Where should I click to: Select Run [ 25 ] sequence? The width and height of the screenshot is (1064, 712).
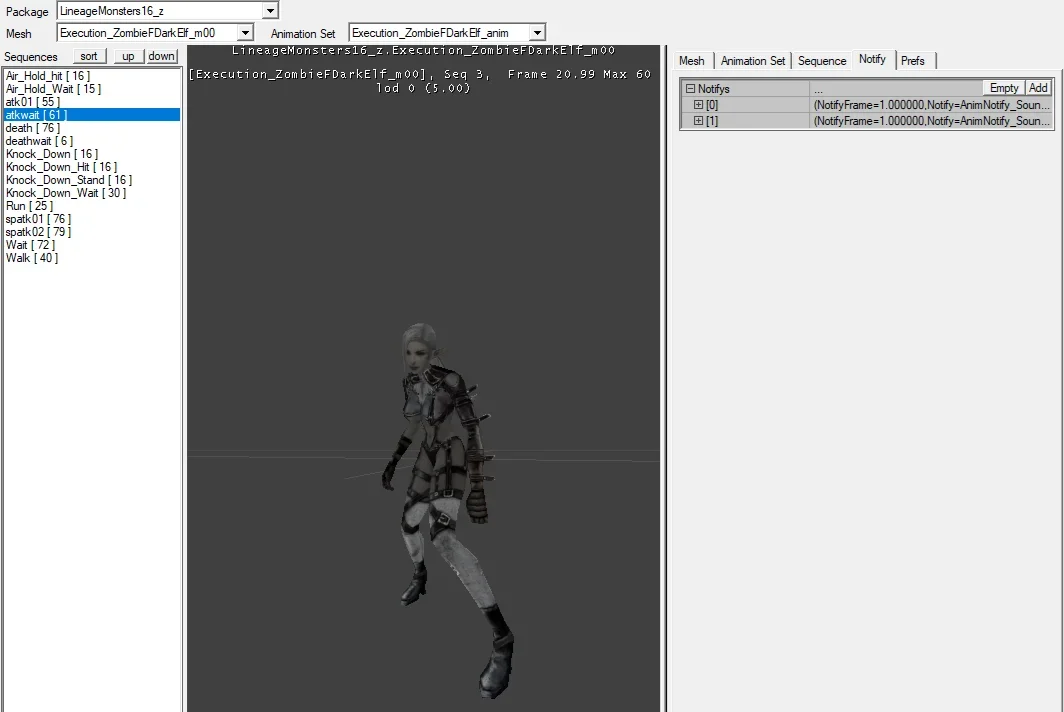click(92, 206)
